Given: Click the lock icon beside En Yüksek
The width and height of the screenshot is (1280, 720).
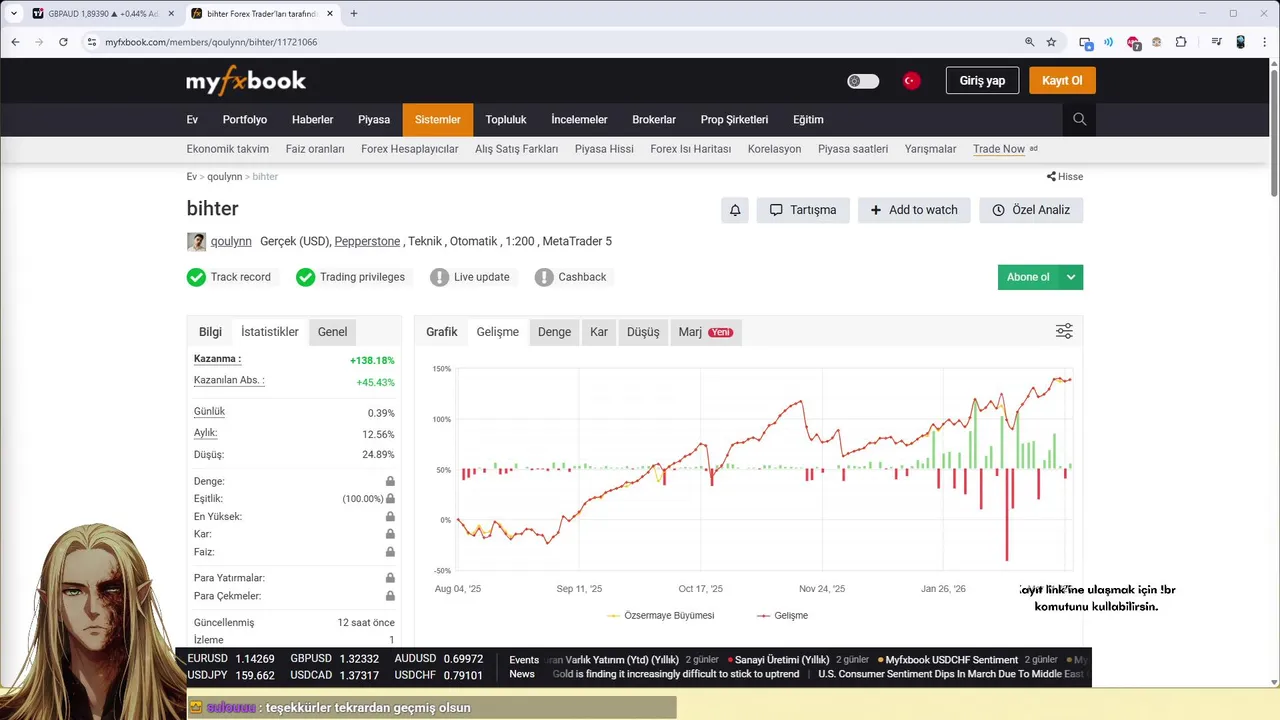Looking at the screenshot, I should tap(390, 517).
